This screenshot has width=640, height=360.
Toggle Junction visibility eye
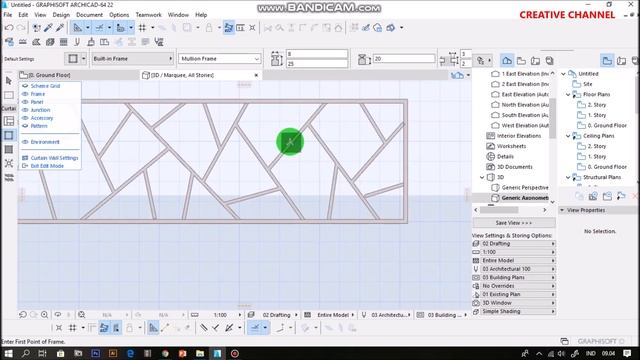(x=25, y=110)
